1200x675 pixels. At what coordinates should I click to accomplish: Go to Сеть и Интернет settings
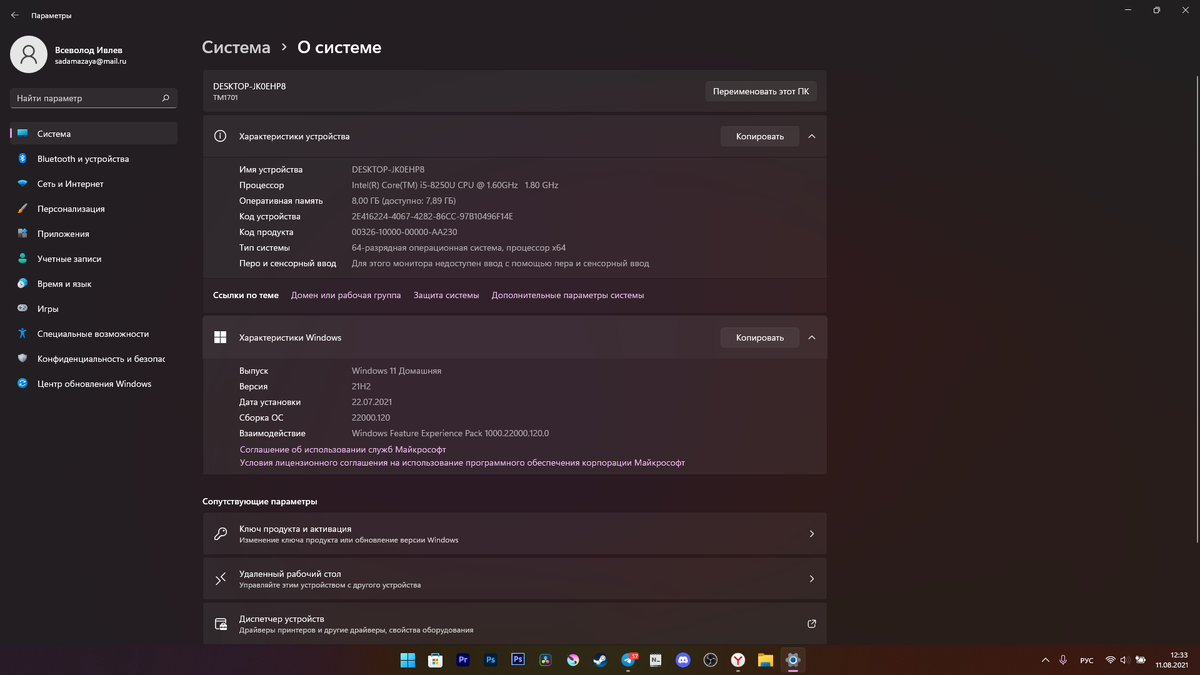93,183
